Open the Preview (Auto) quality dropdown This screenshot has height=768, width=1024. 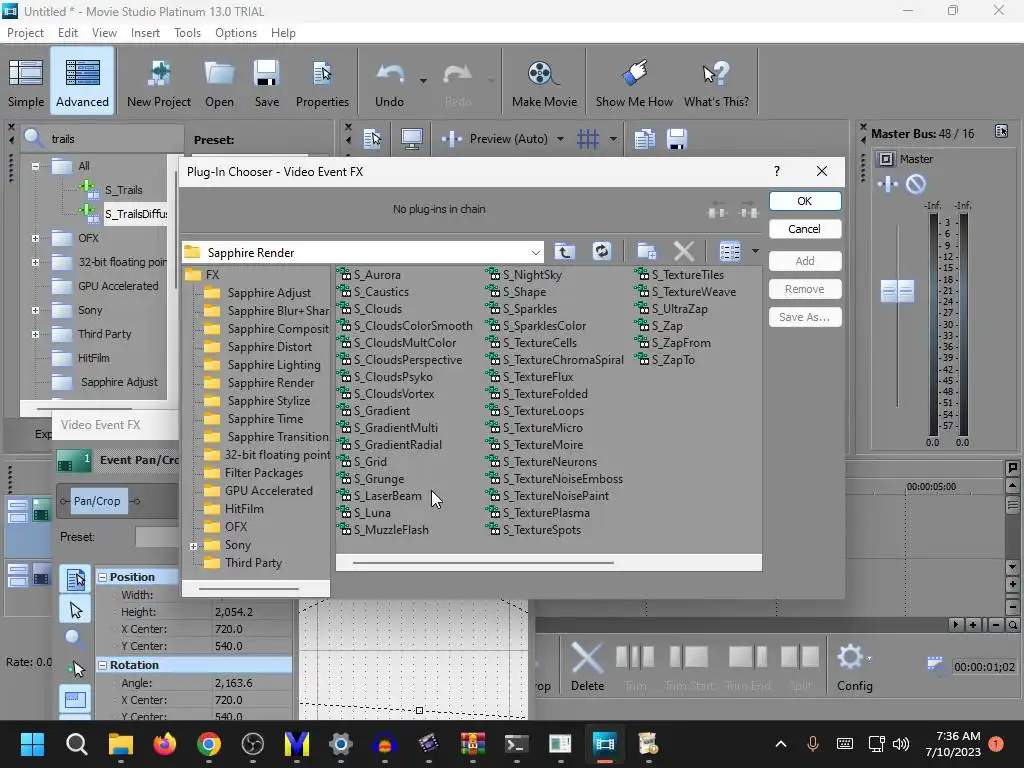560,138
